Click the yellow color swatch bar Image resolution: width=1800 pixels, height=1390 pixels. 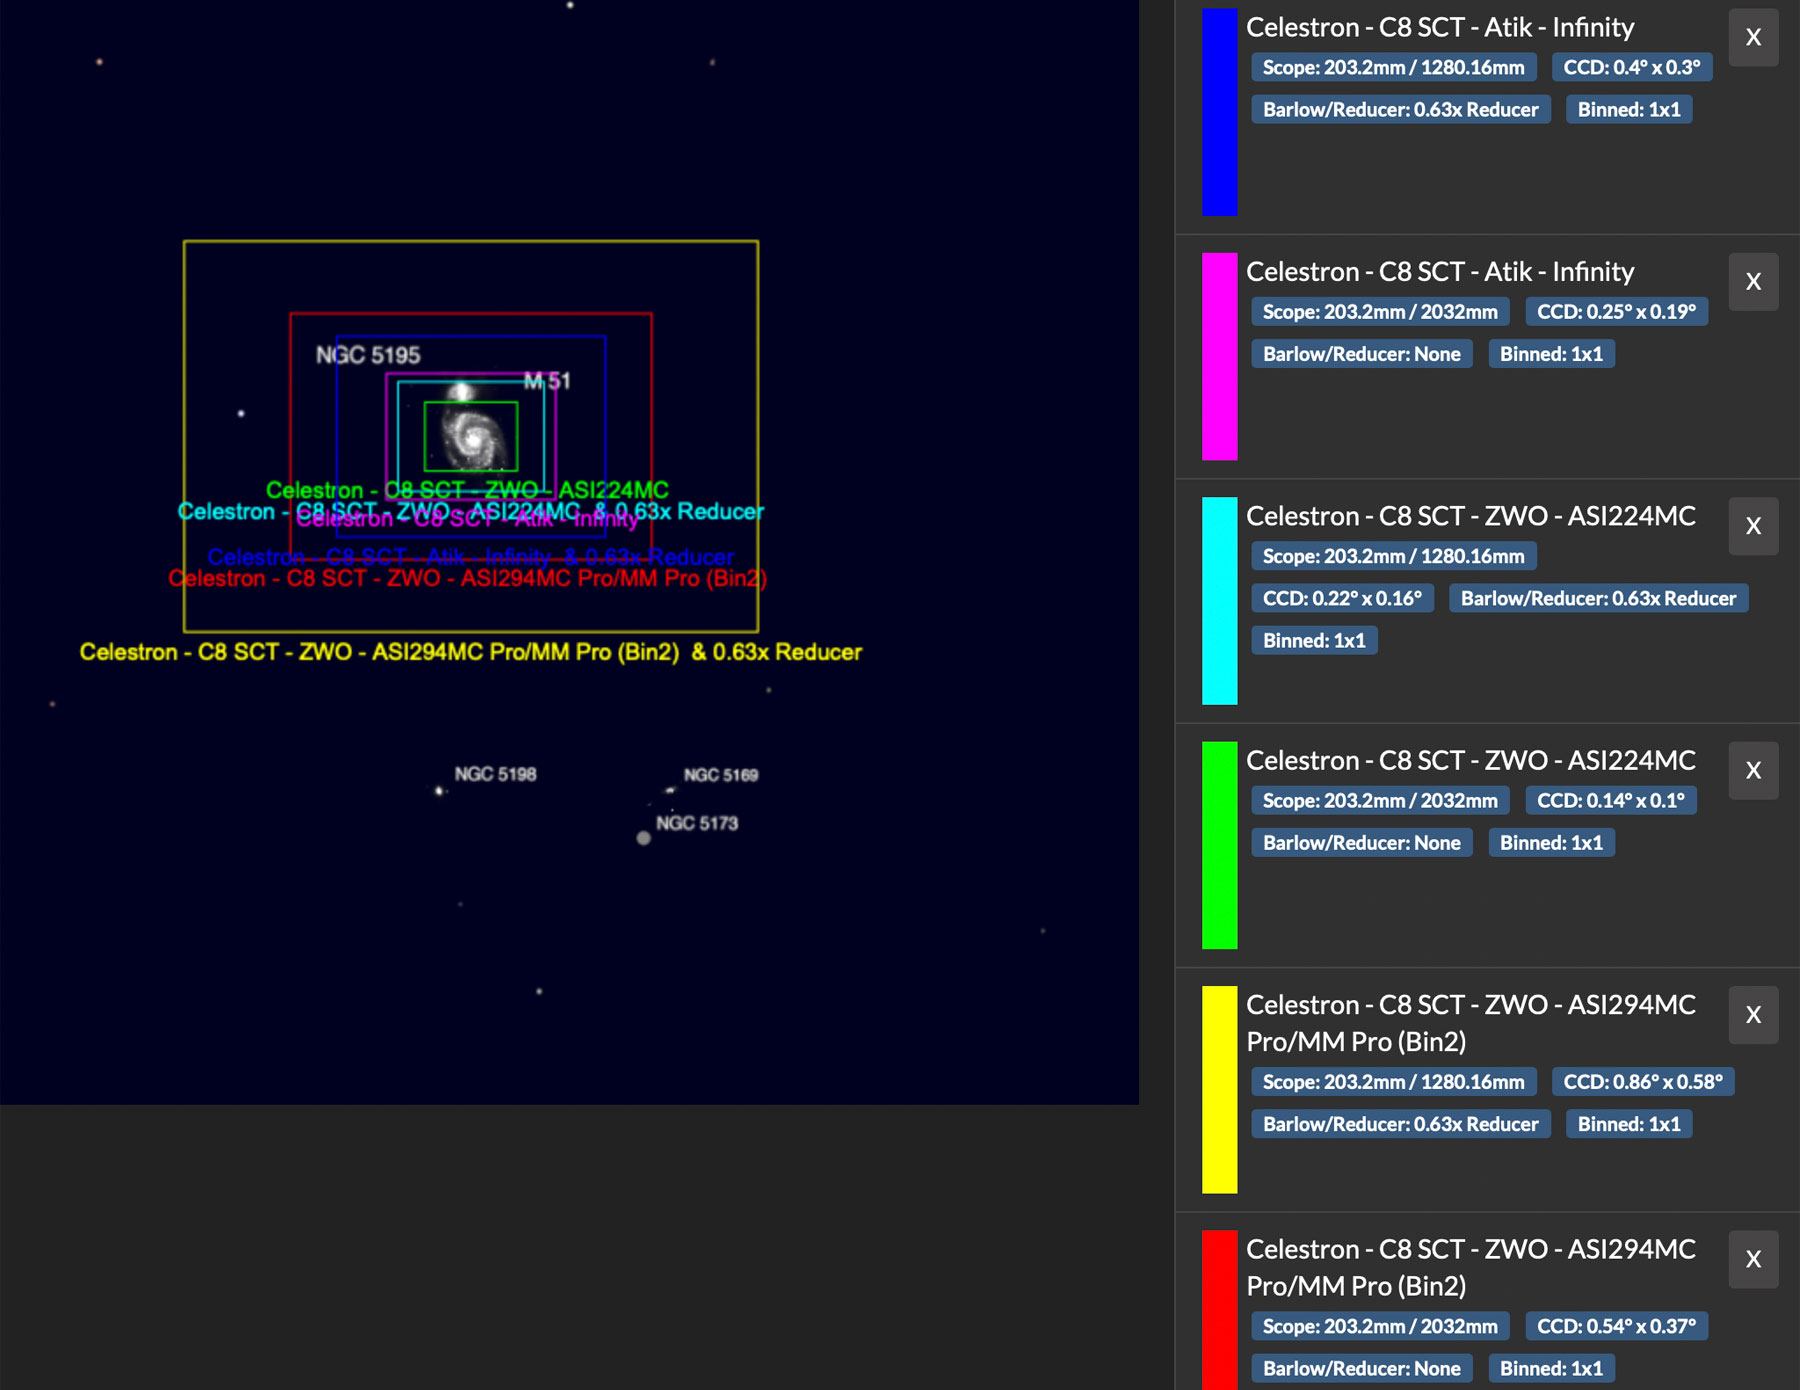1219,1089
